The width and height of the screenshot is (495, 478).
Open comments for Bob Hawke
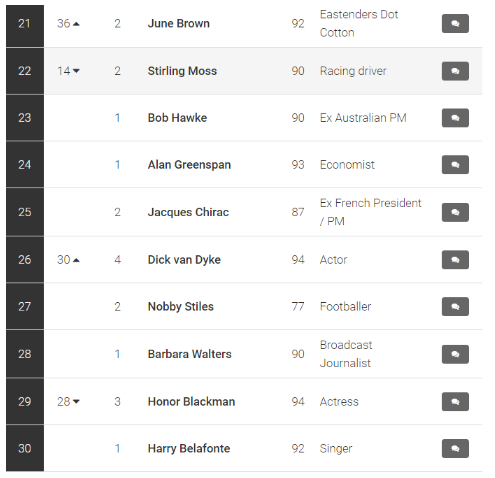(x=455, y=118)
